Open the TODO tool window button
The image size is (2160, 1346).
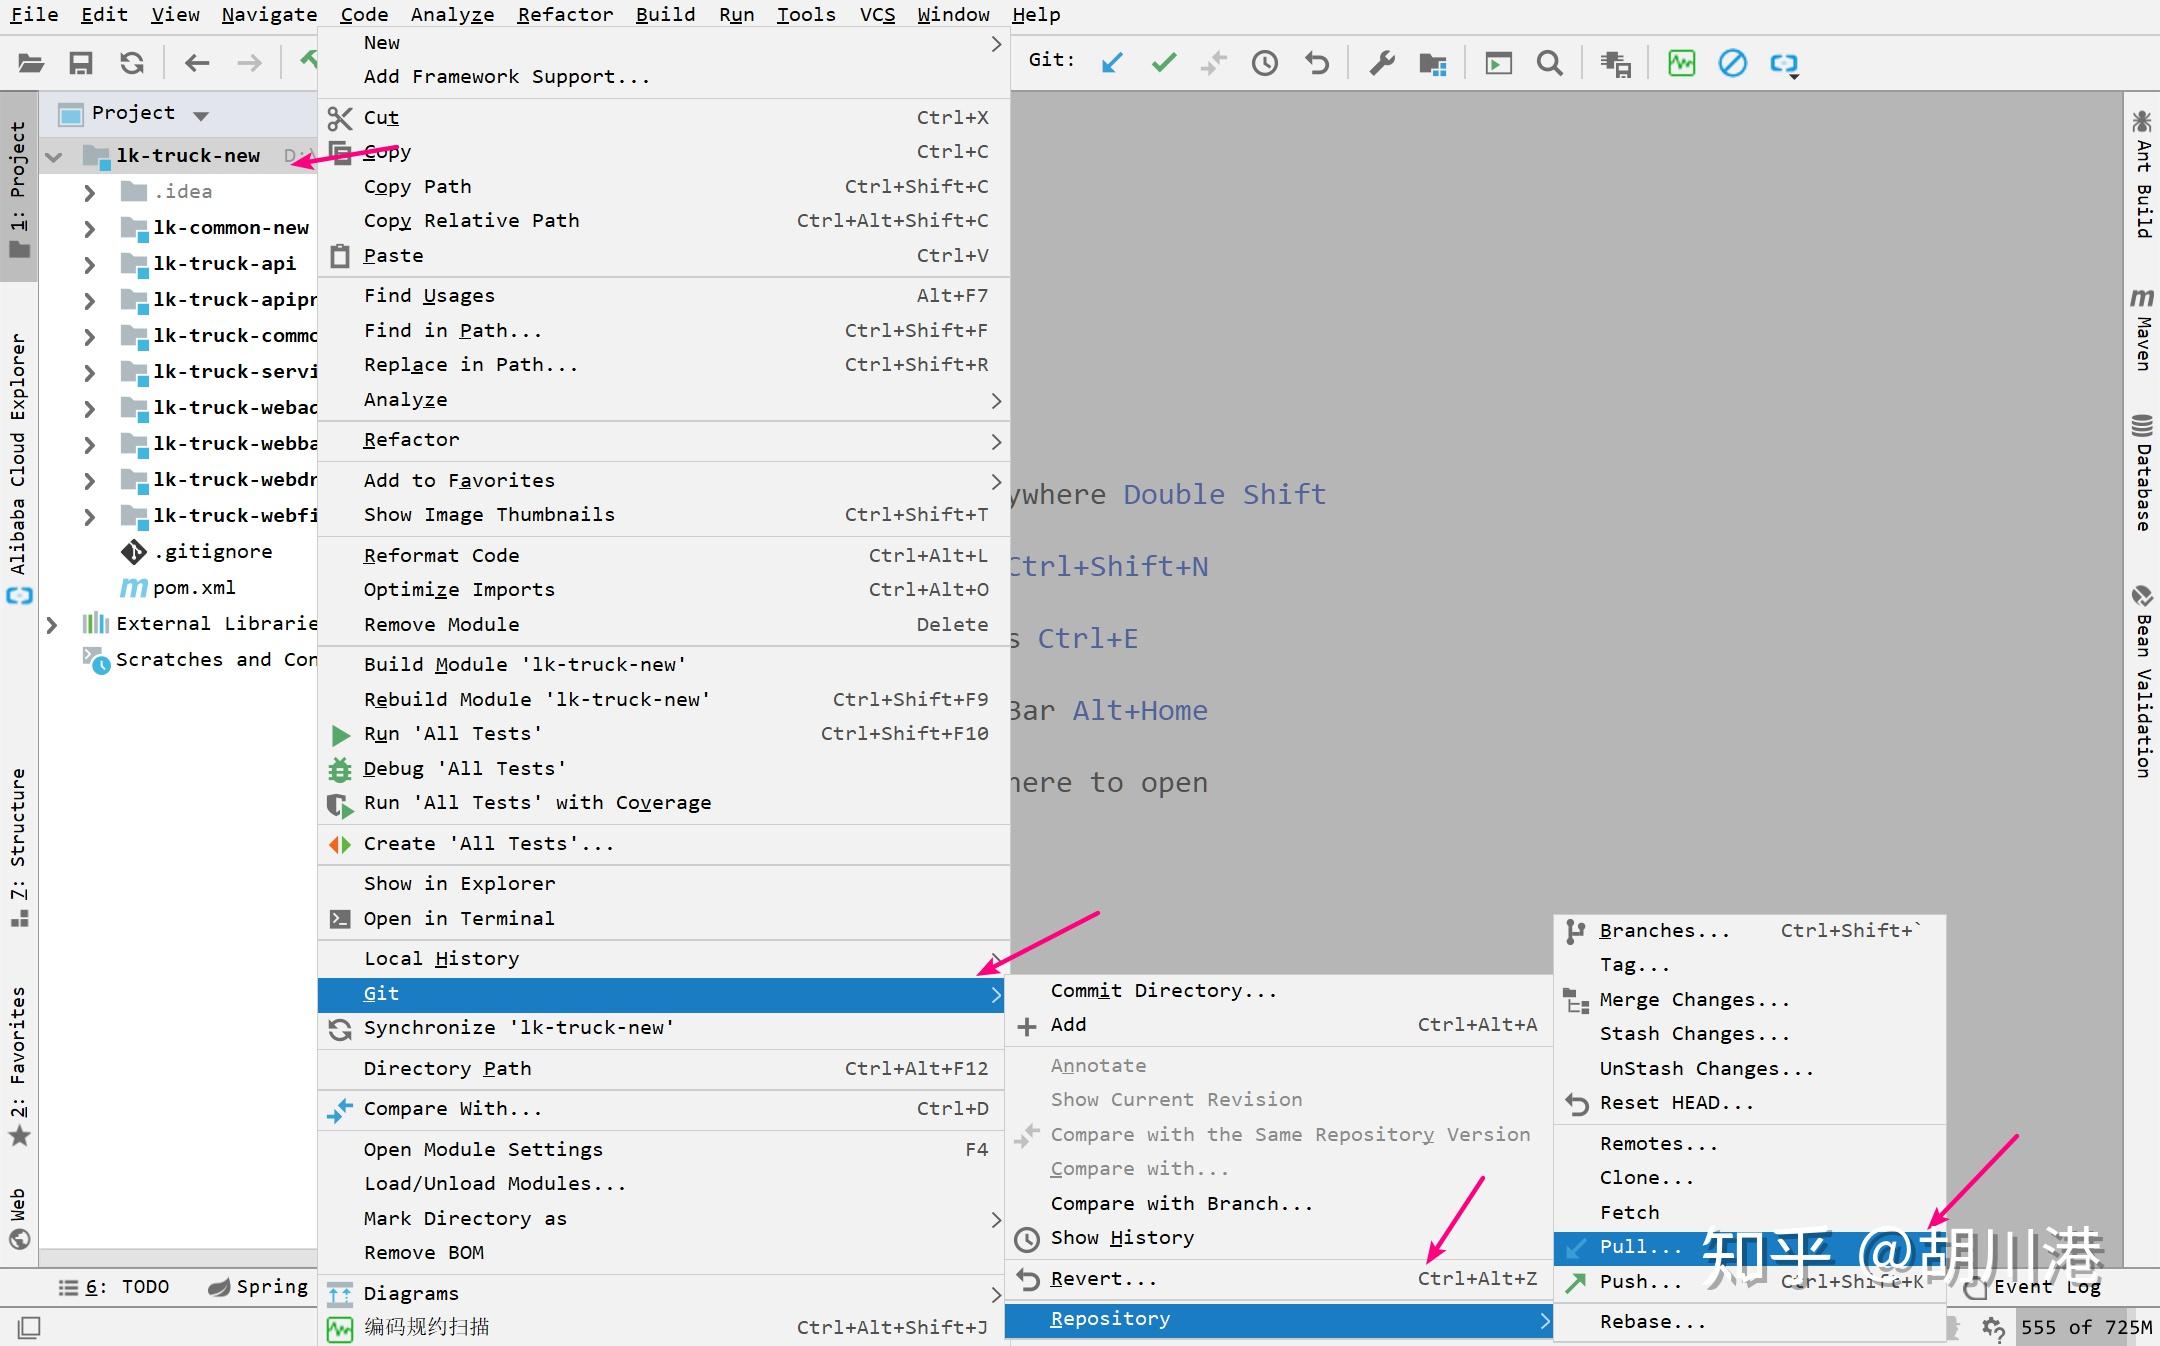click(x=114, y=1287)
